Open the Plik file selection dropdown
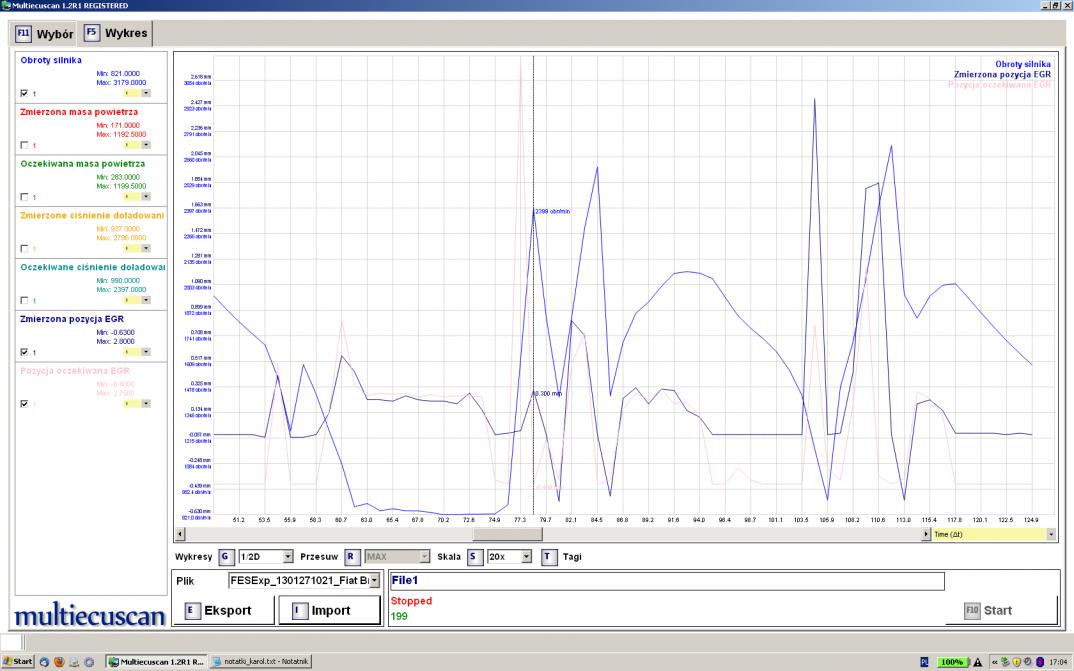Screen dimensions: 1074x671 304,581
